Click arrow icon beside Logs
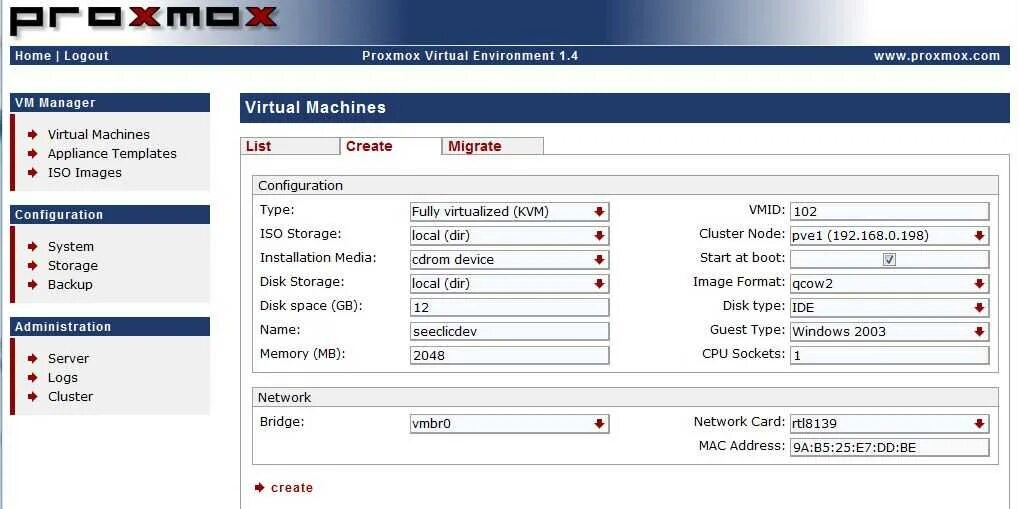 click(33, 378)
